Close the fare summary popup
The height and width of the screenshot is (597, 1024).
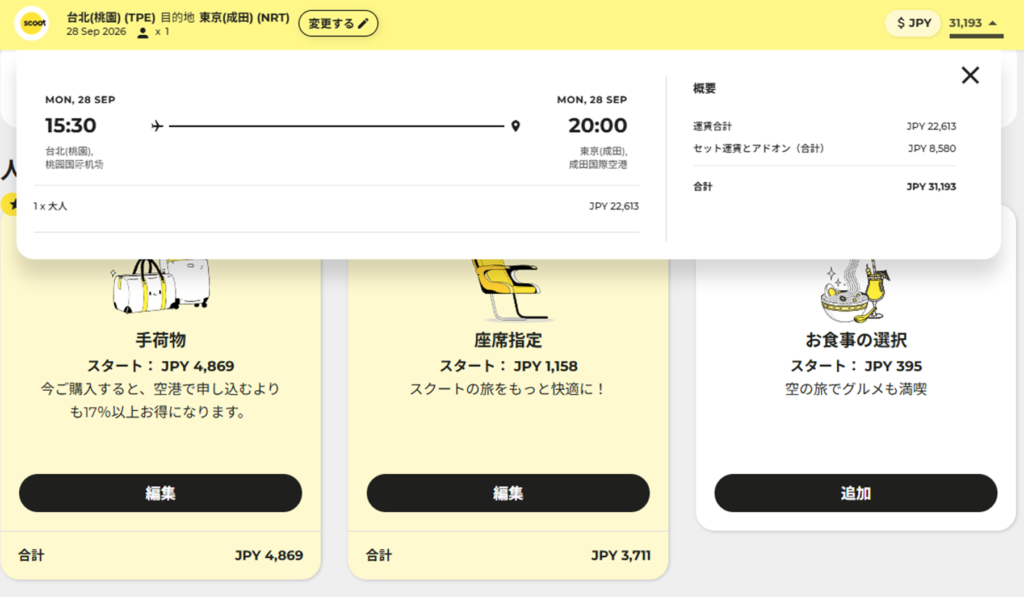coord(969,75)
